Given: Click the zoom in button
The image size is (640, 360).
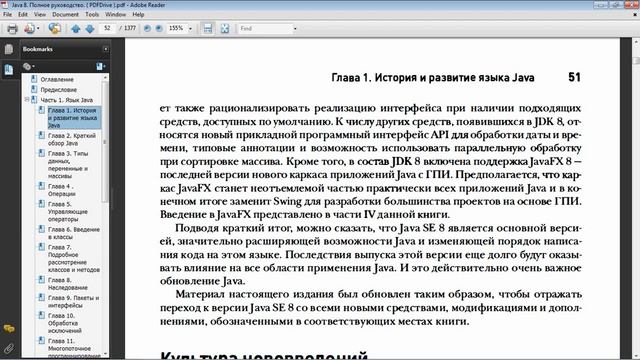Looking at the screenshot, I should [x=159, y=28].
